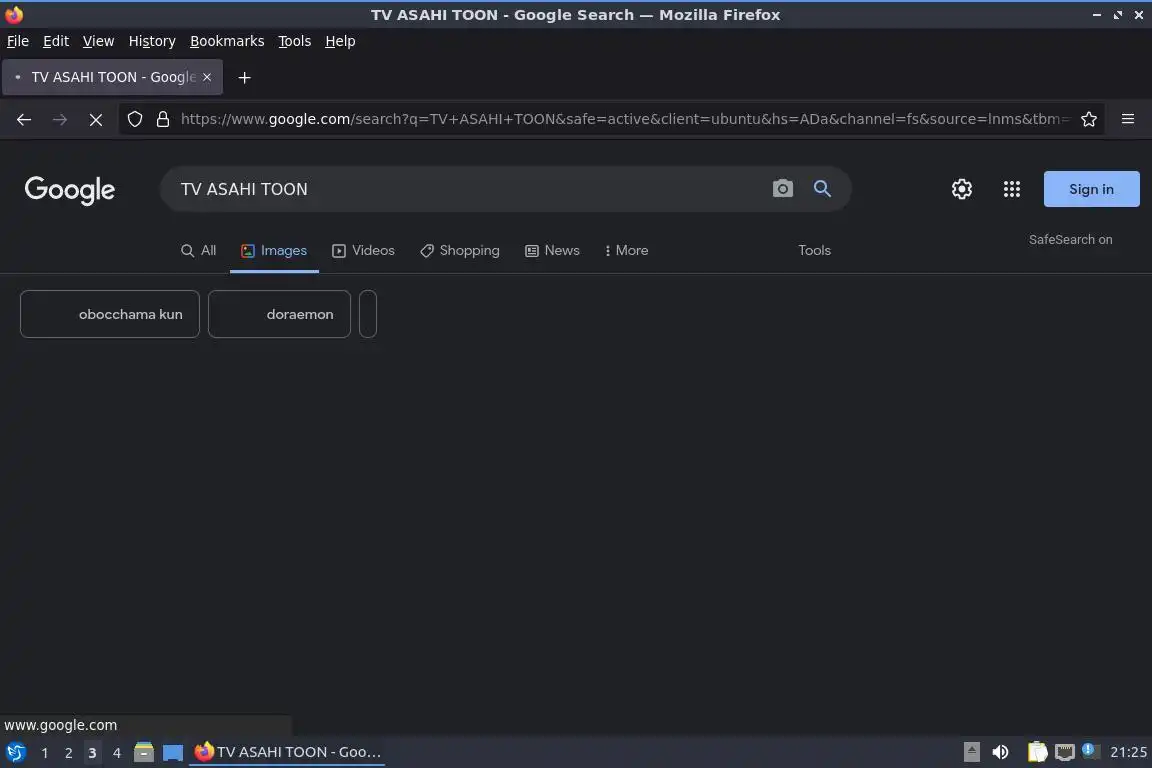Viewport: 1152px width, 768px height.
Task: Select the Images search tab
Action: pos(274,251)
